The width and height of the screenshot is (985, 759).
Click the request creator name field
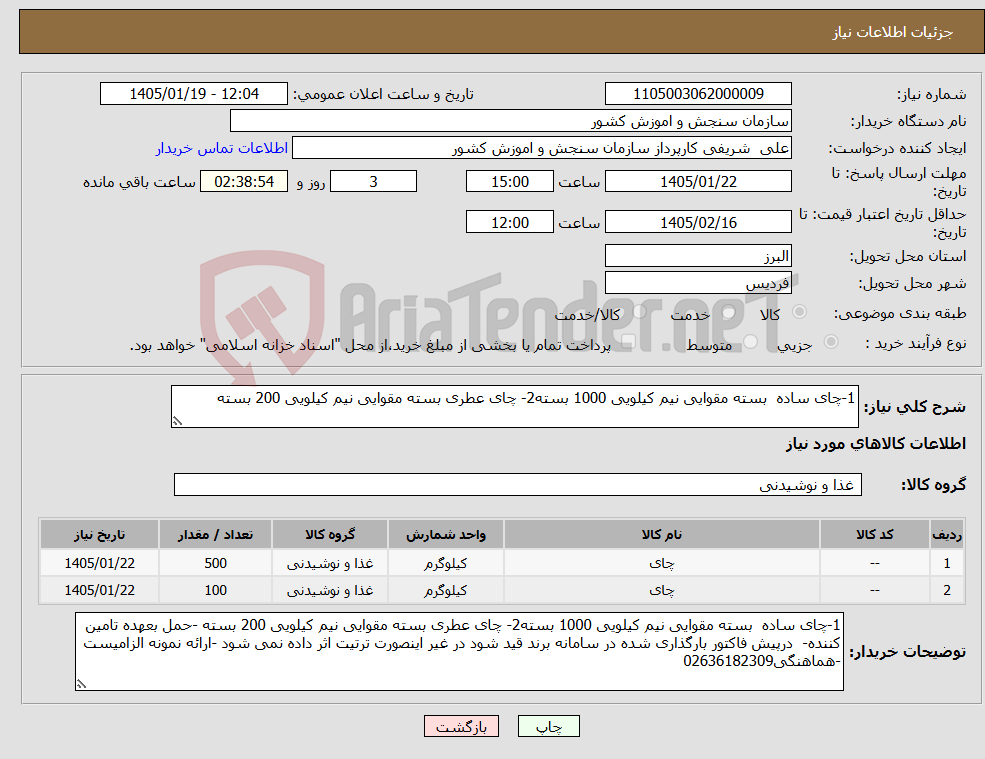pyautogui.click(x=541, y=148)
